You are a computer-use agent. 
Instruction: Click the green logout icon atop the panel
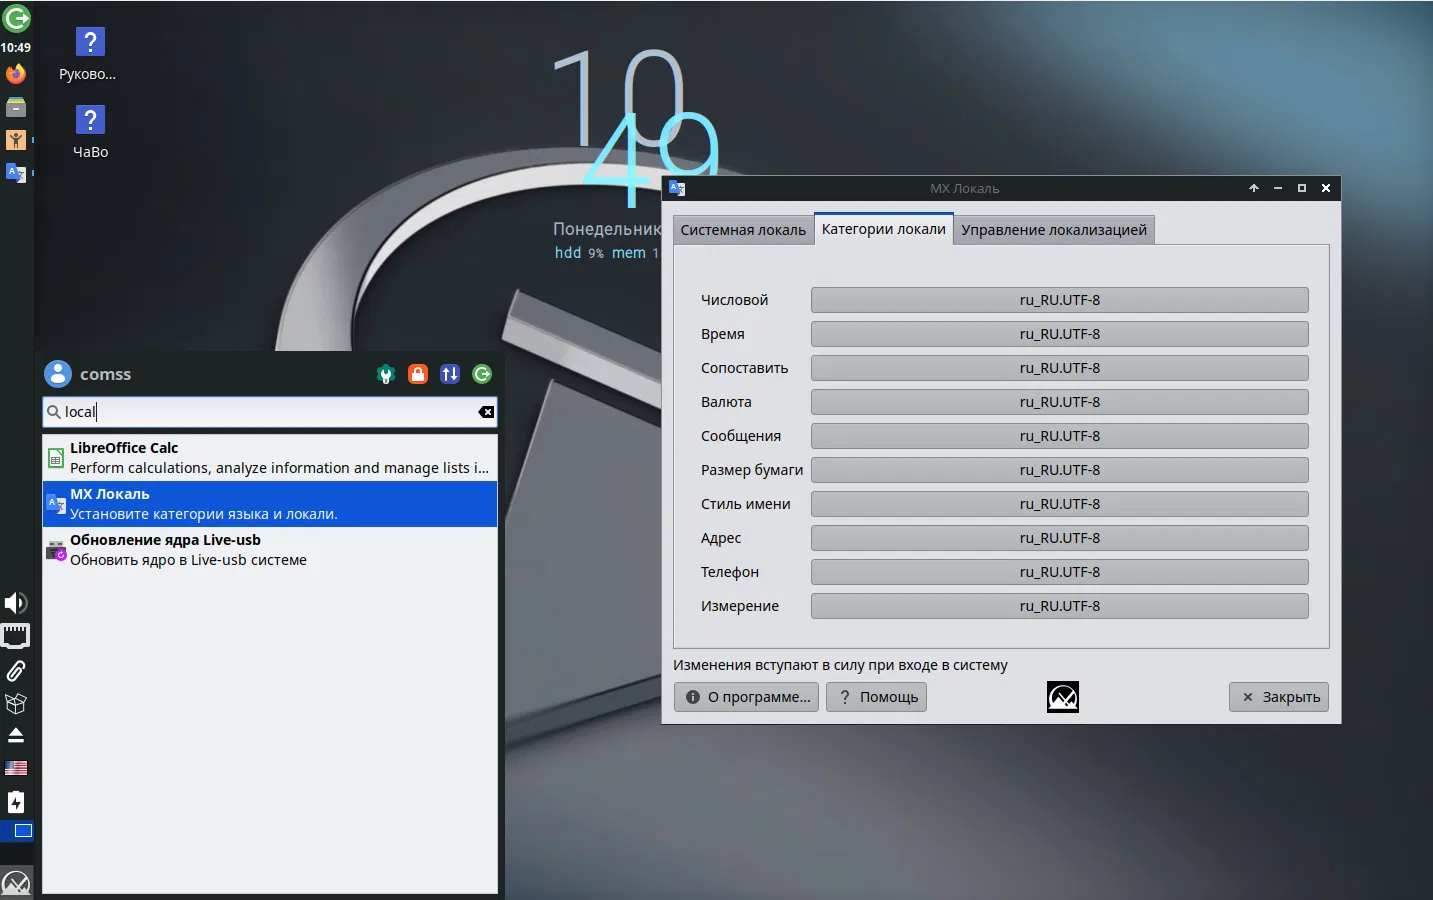[x=16, y=18]
